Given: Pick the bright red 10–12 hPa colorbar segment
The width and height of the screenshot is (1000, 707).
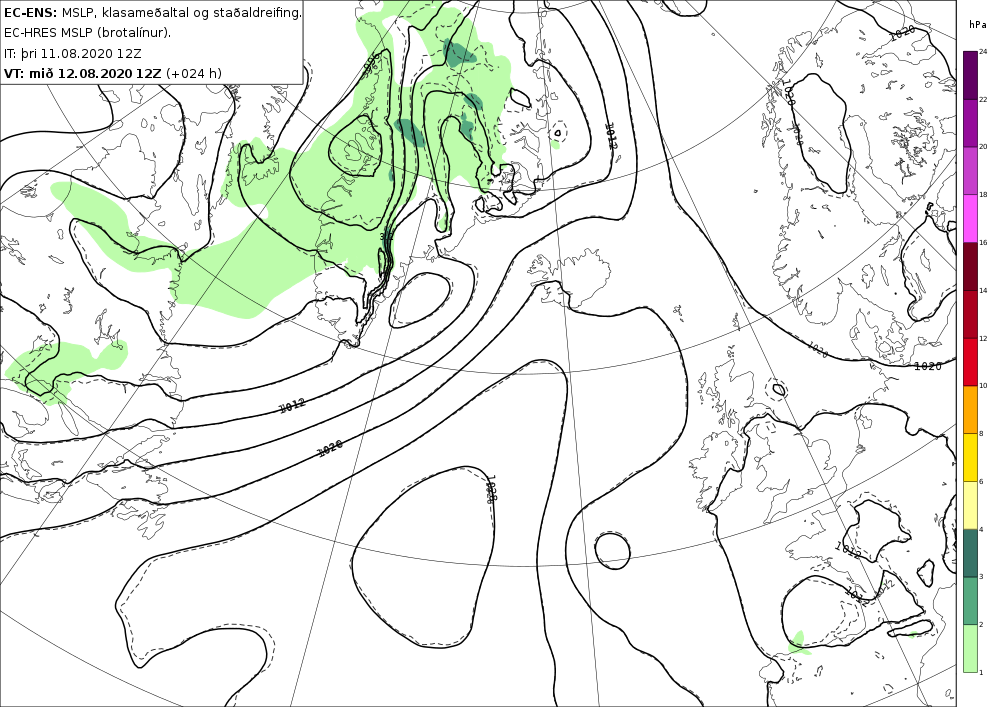Looking at the screenshot, I should click(970, 361).
